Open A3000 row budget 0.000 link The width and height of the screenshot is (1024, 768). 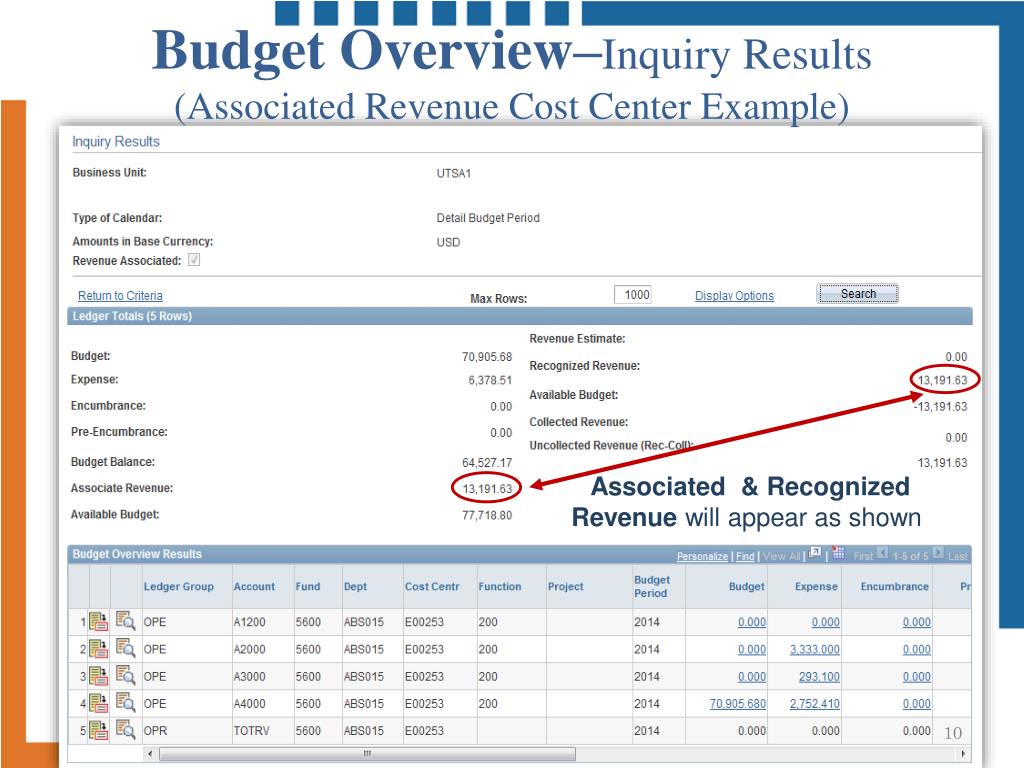pyautogui.click(x=752, y=677)
